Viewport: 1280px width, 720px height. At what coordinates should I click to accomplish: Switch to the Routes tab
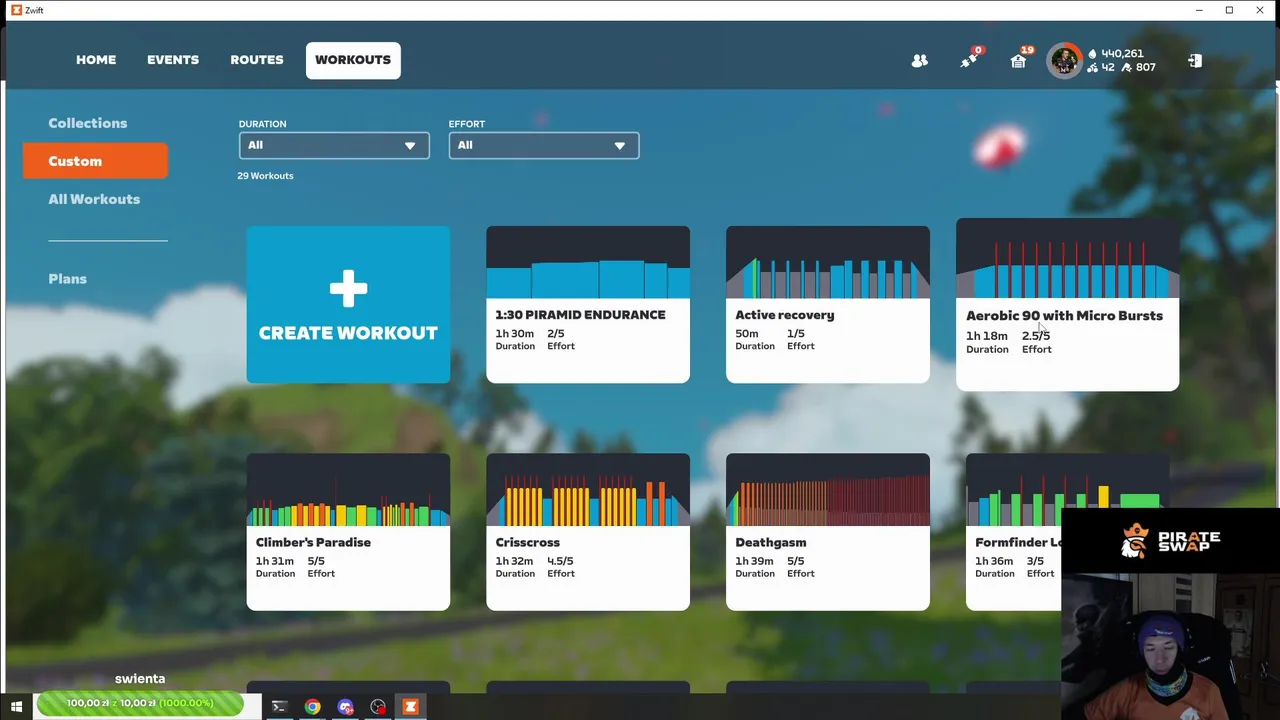pyautogui.click(x=257, y=60)
